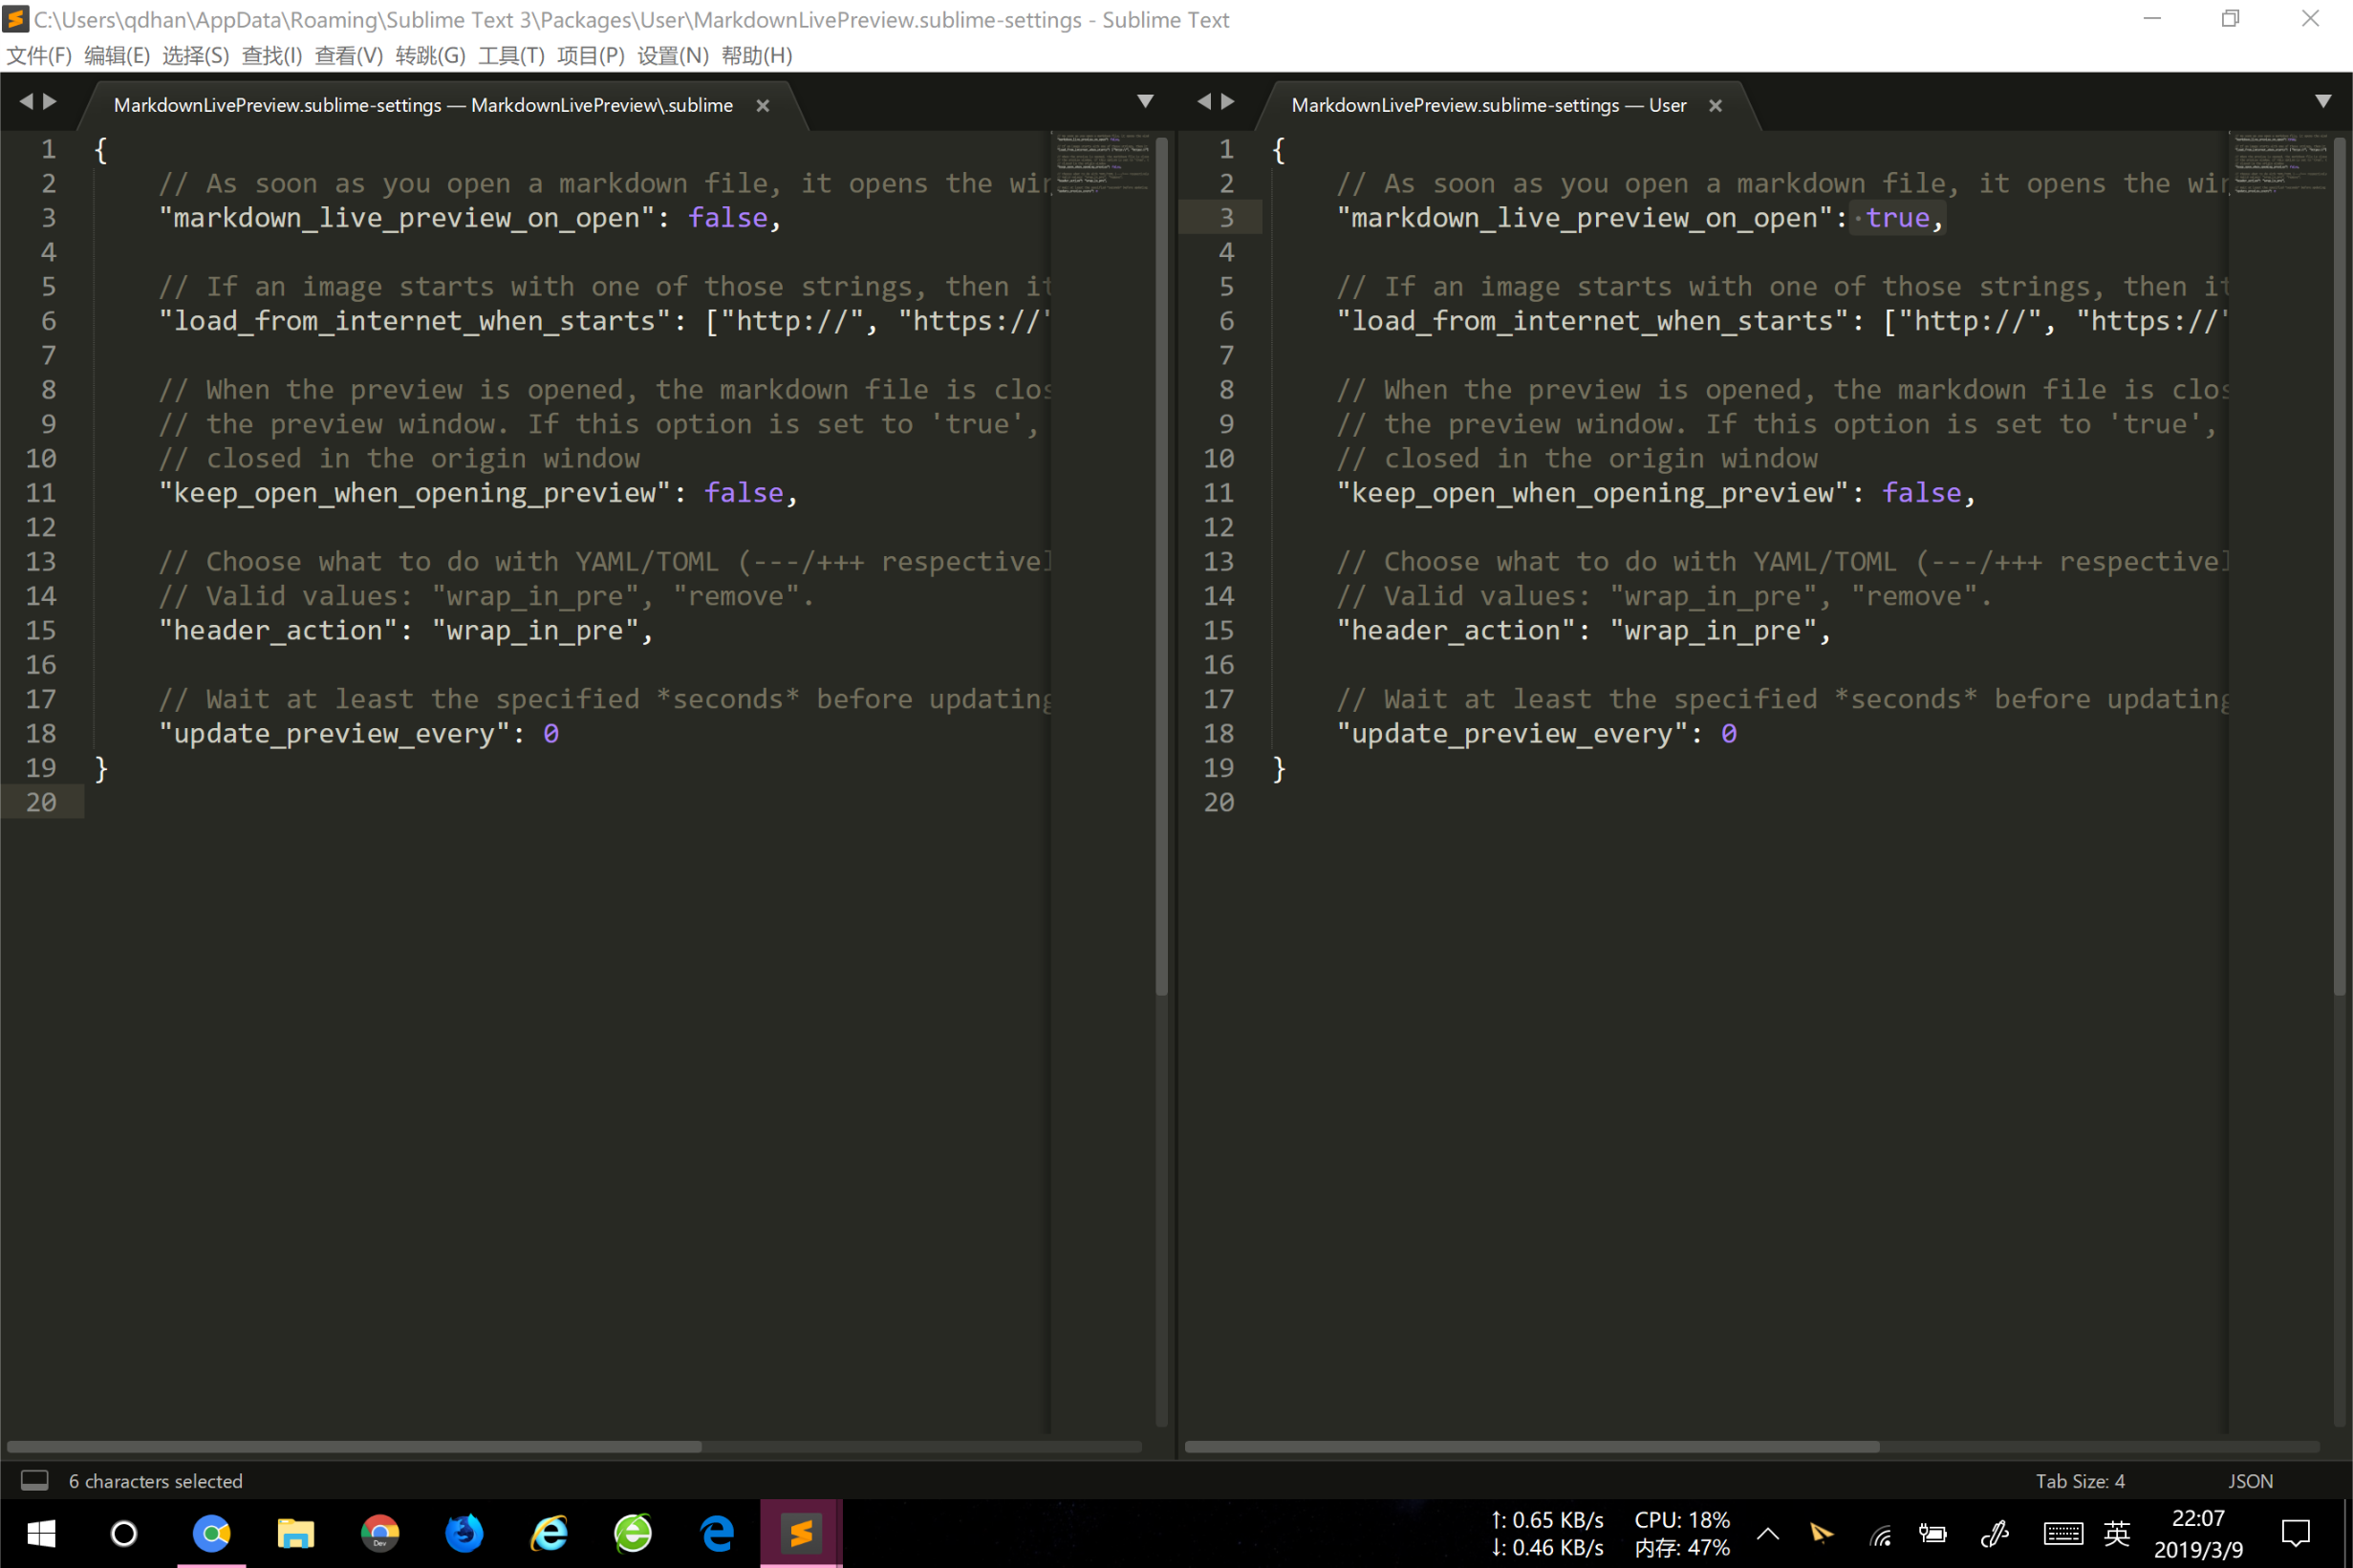This screenshot has height=1568, width=2353.
Task: Click "update_preview_every" key in right pane
Action: point(1513,734)
